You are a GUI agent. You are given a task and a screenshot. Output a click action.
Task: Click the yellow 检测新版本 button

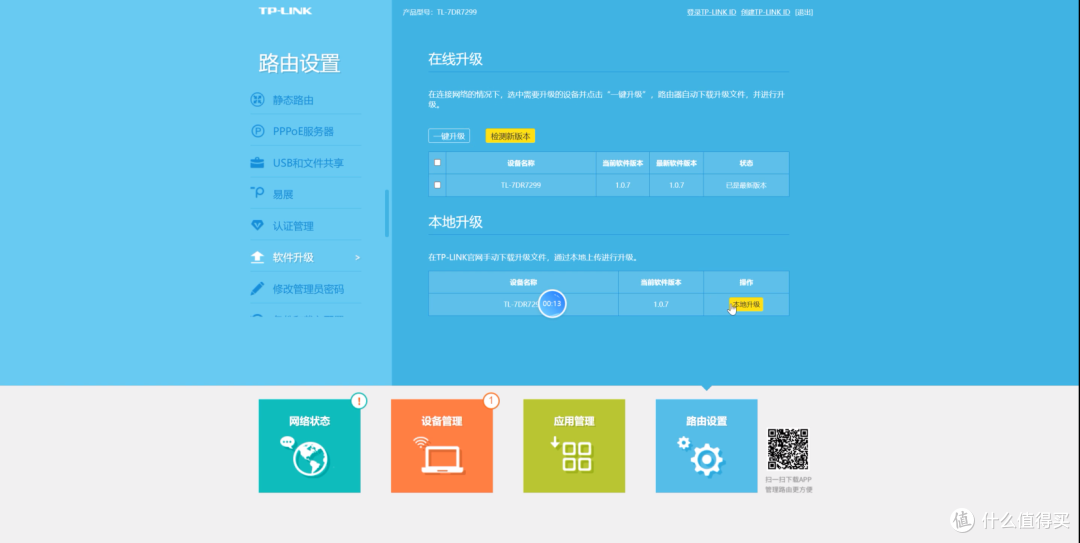pyautogui.click(x=510, y=136)
